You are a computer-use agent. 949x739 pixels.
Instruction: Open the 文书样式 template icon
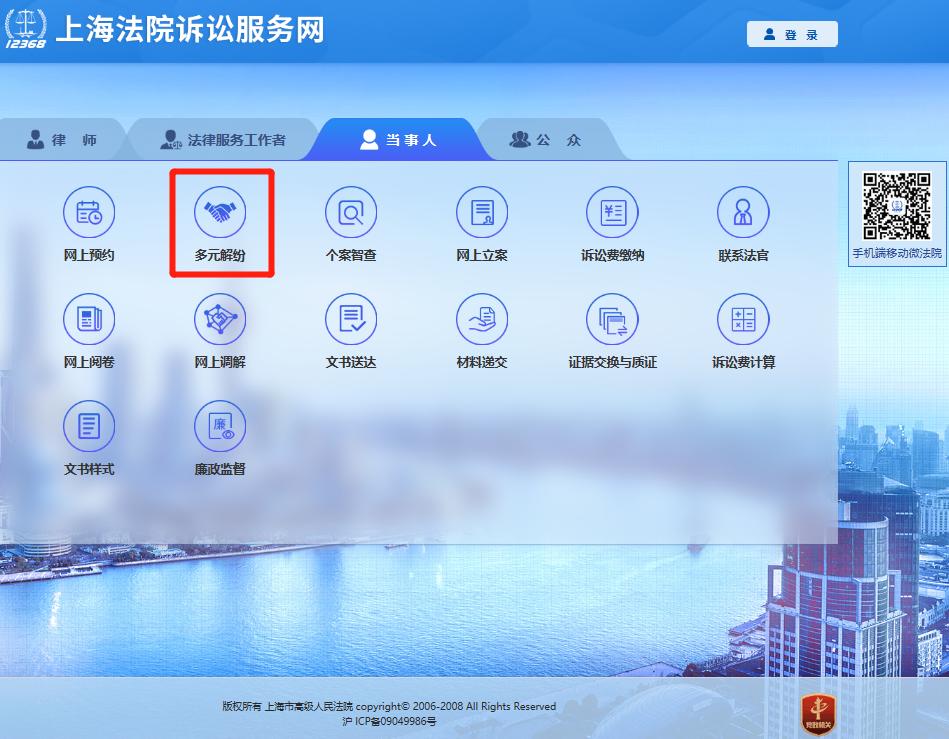click(x=89, y=427)
